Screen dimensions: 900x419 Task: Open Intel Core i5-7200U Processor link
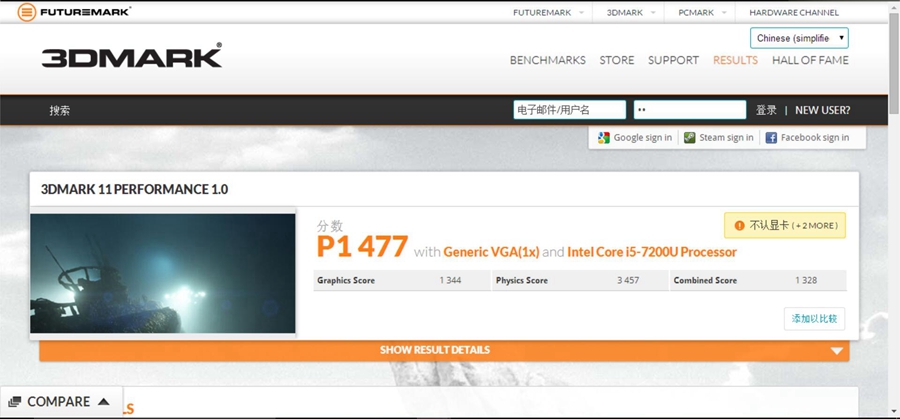651,252
